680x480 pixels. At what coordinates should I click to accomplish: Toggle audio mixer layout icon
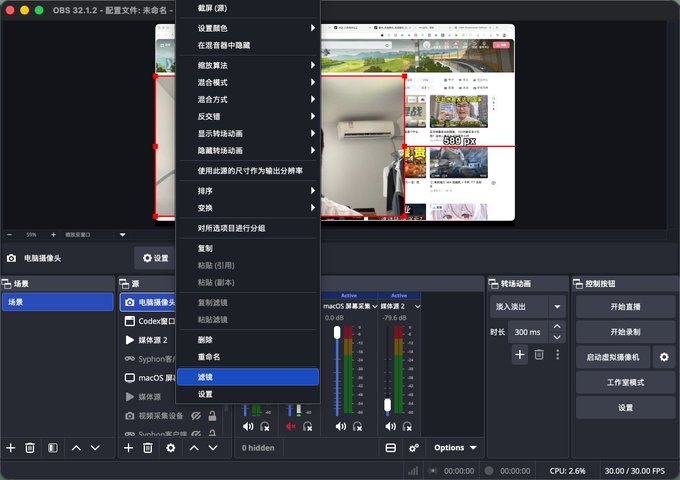click(x=390, y=447)
